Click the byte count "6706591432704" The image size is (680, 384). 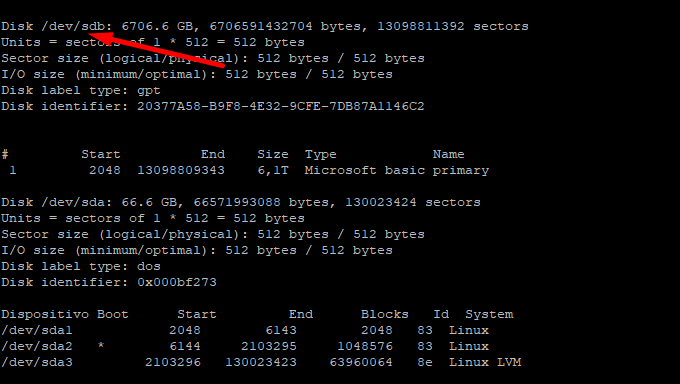261,26
